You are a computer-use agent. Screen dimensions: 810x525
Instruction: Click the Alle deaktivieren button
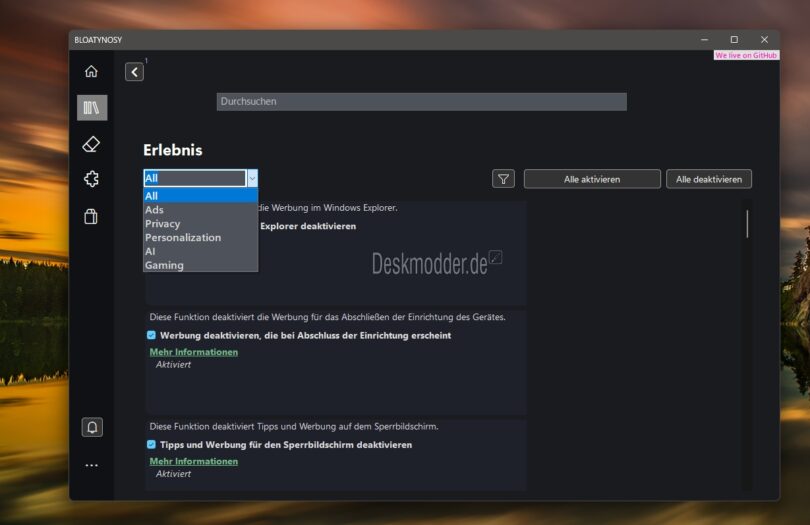[x=709, y=179]
